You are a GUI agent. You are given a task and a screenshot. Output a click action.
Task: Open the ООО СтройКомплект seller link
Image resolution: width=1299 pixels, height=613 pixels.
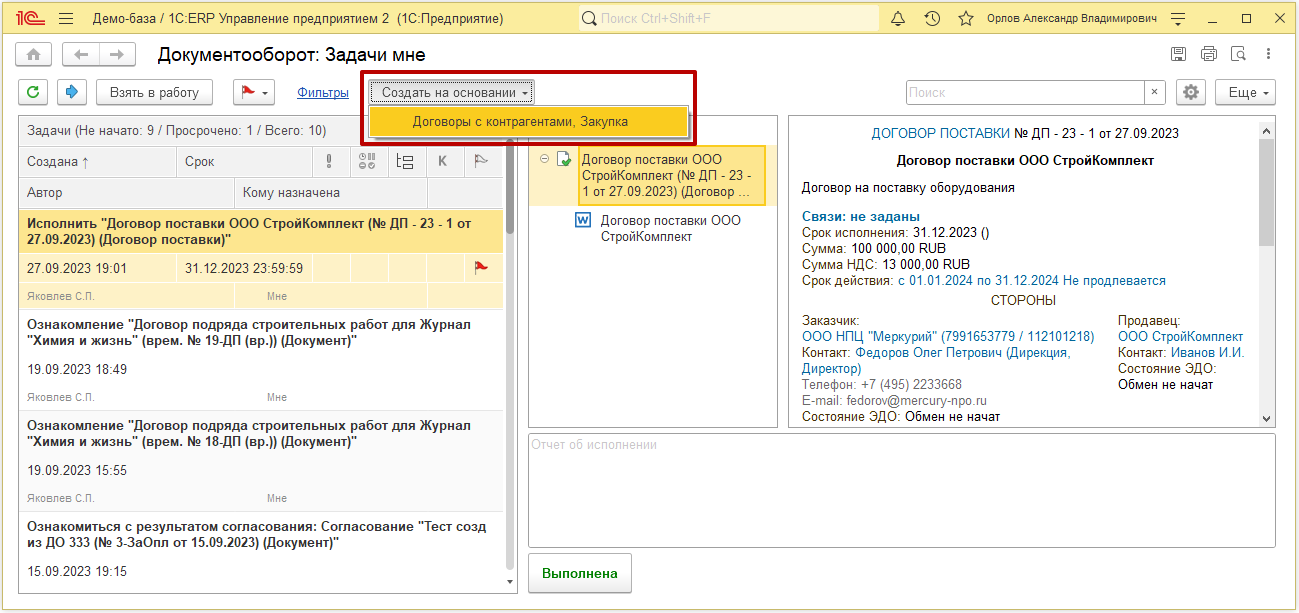(1181, 336)
